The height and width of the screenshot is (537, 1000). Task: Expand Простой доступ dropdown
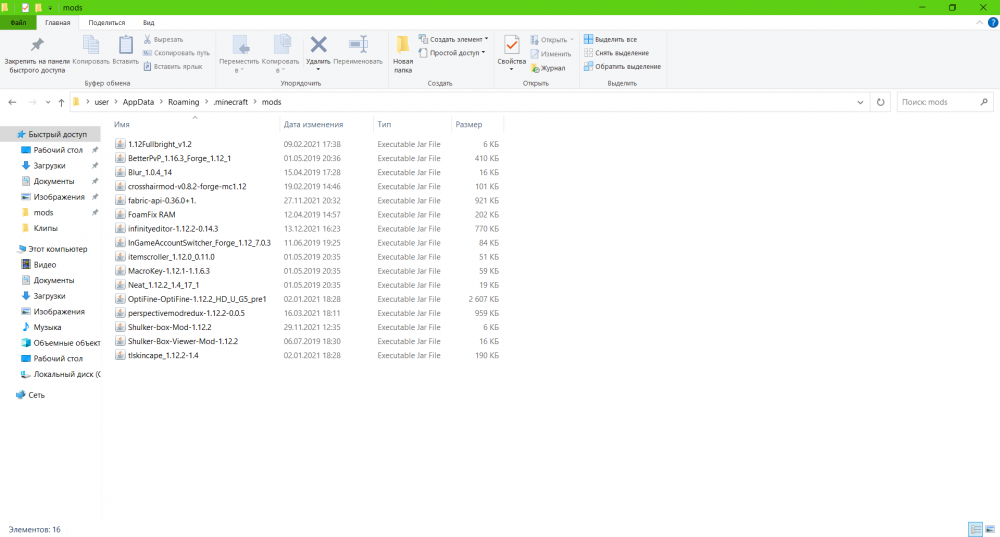coord(483,53)
